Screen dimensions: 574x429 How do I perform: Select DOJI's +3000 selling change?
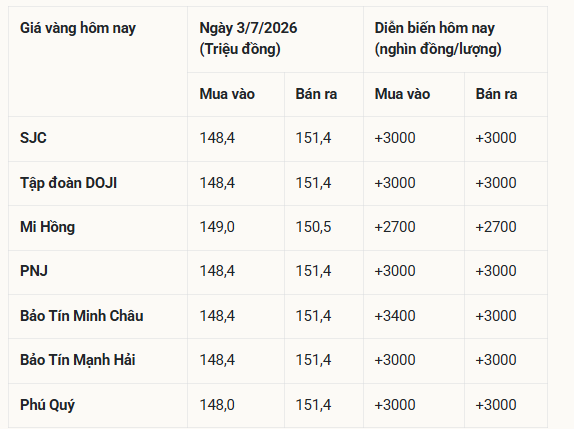496,183
